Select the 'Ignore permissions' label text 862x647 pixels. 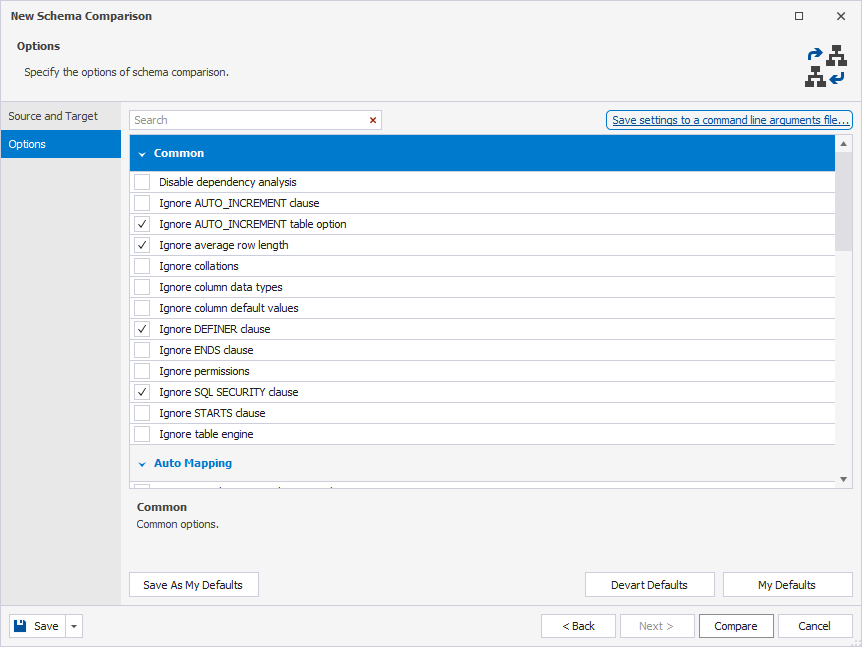click(204, 371)
